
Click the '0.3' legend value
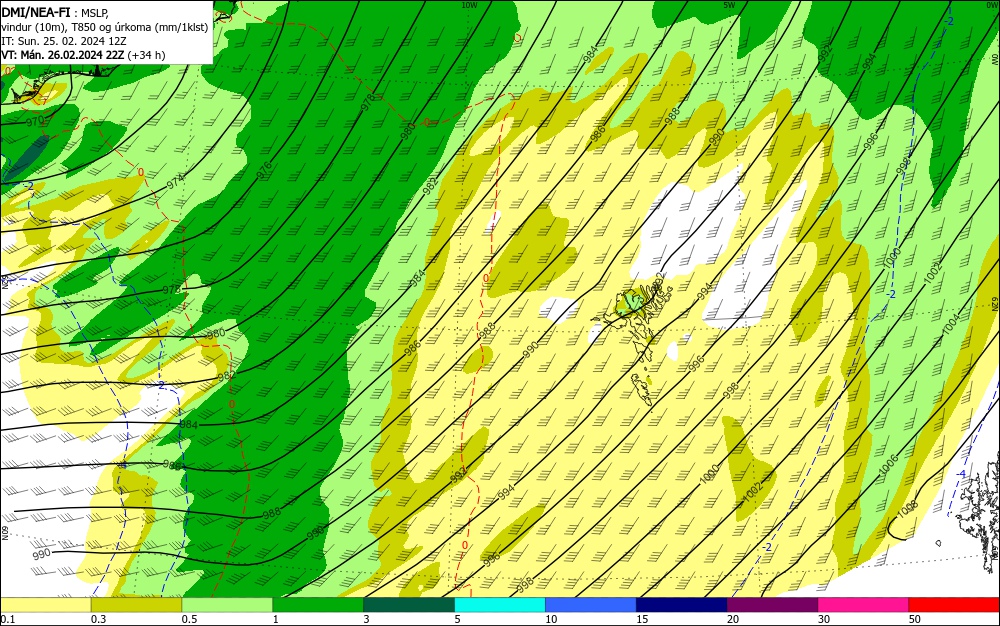tap(99, 619)
